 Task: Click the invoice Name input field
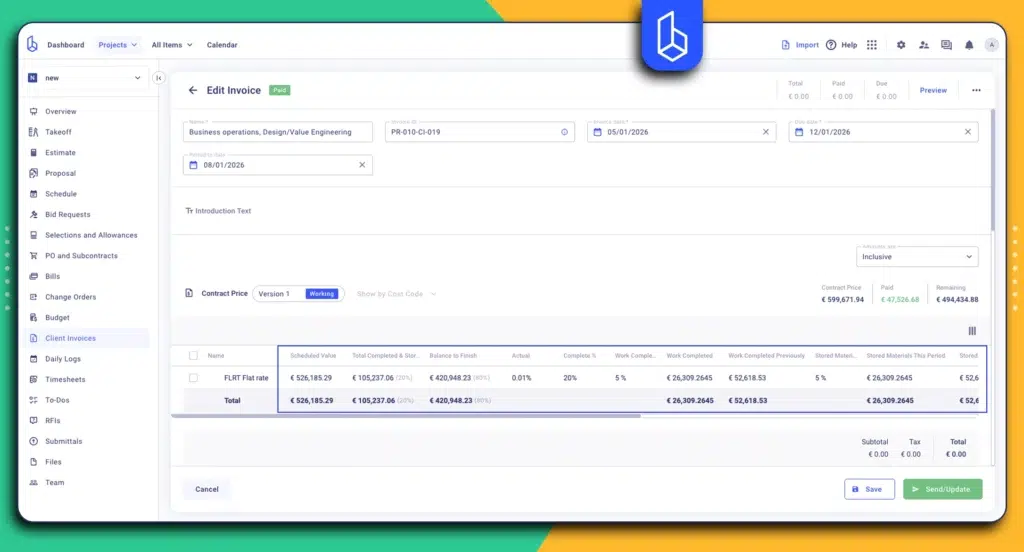coord(278,132)
